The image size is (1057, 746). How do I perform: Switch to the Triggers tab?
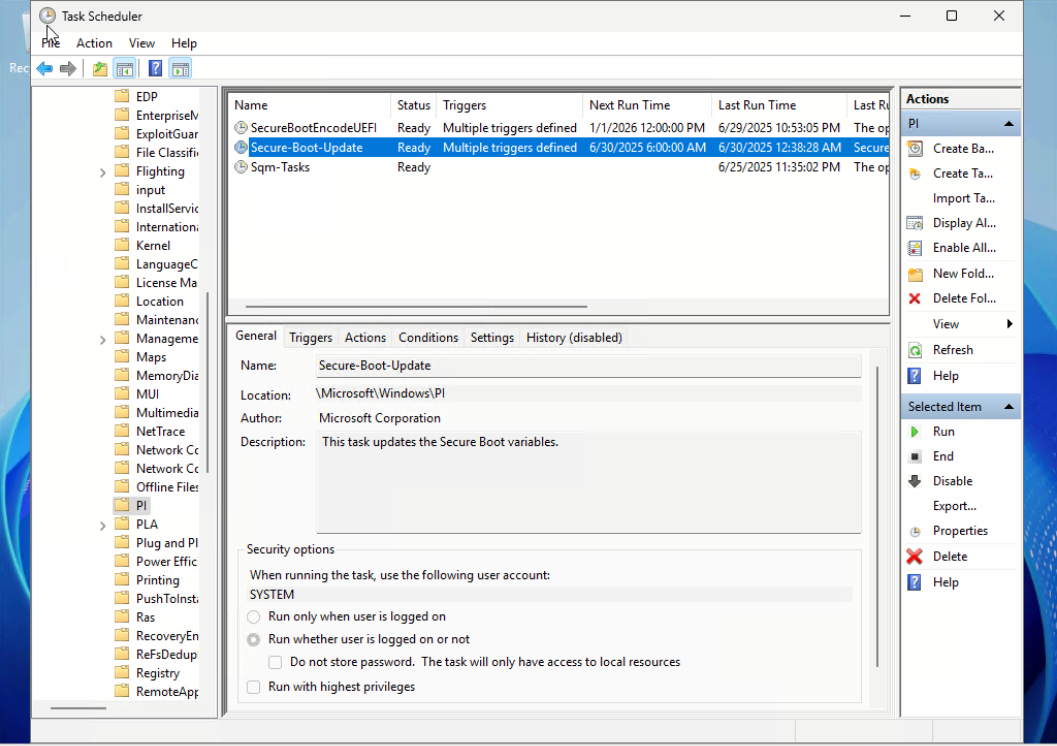310,338
